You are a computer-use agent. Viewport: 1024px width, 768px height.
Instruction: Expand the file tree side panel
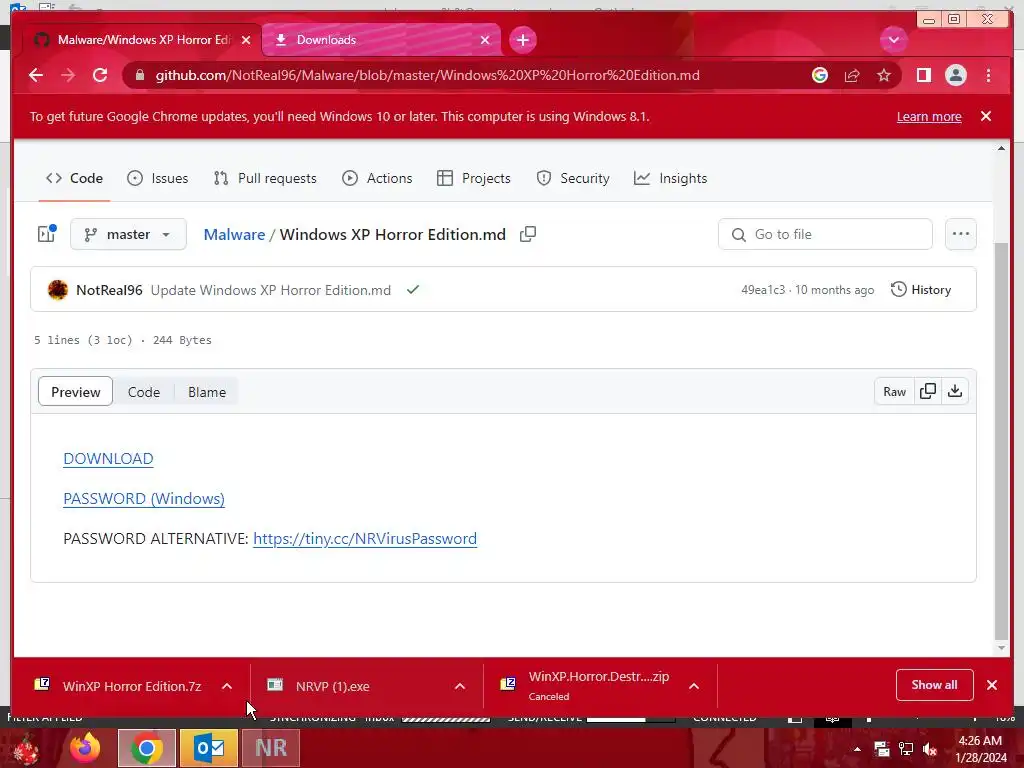(x=46, y=234)
